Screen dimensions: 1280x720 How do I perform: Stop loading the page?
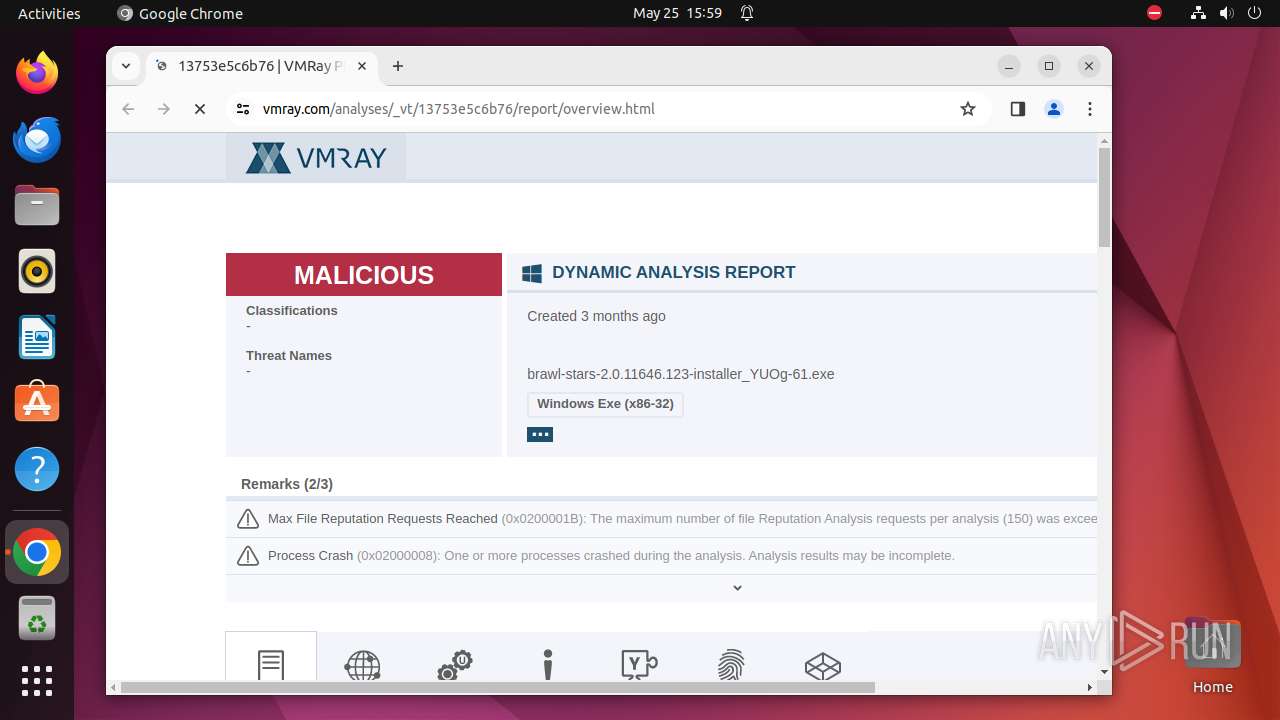(x=200, y=109)
